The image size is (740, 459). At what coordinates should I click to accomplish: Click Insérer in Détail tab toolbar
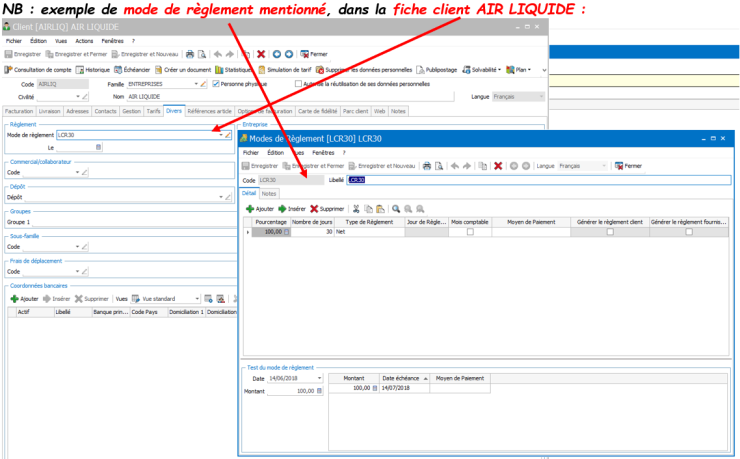(292, 209)
